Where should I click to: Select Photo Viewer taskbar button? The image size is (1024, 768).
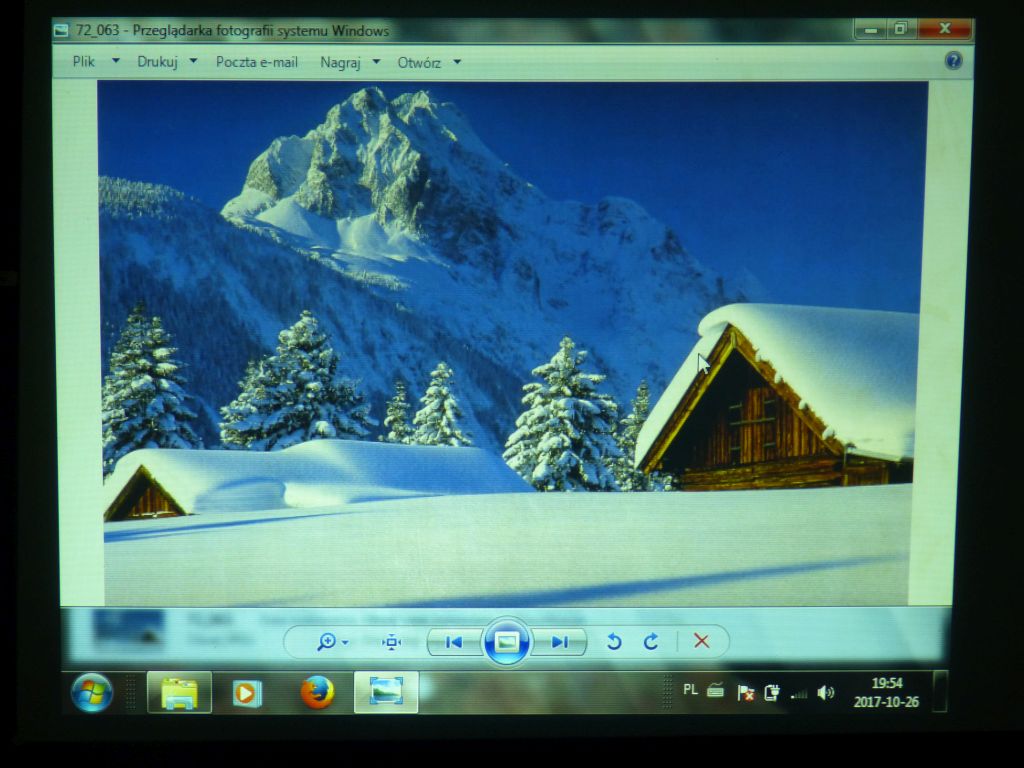[386, 692]
